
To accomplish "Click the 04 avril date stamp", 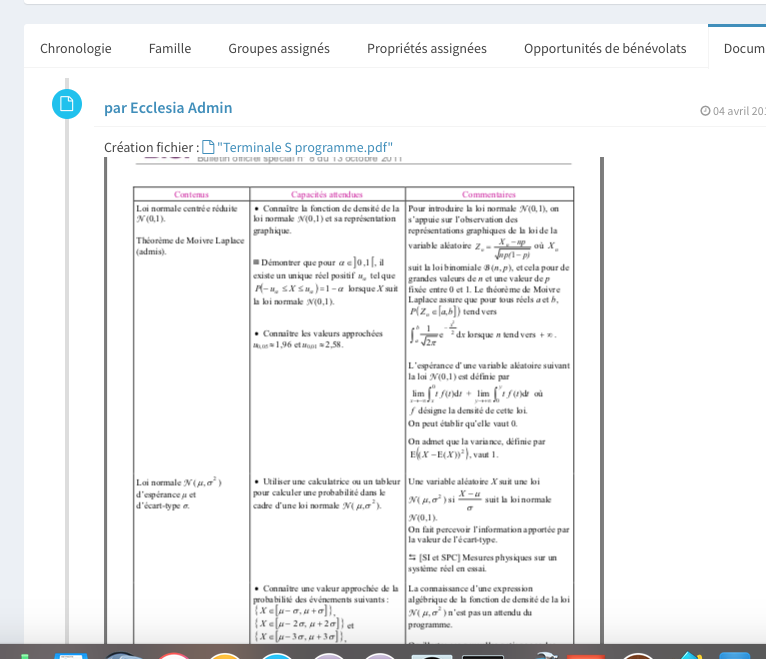I will click(x=739, y=111).
